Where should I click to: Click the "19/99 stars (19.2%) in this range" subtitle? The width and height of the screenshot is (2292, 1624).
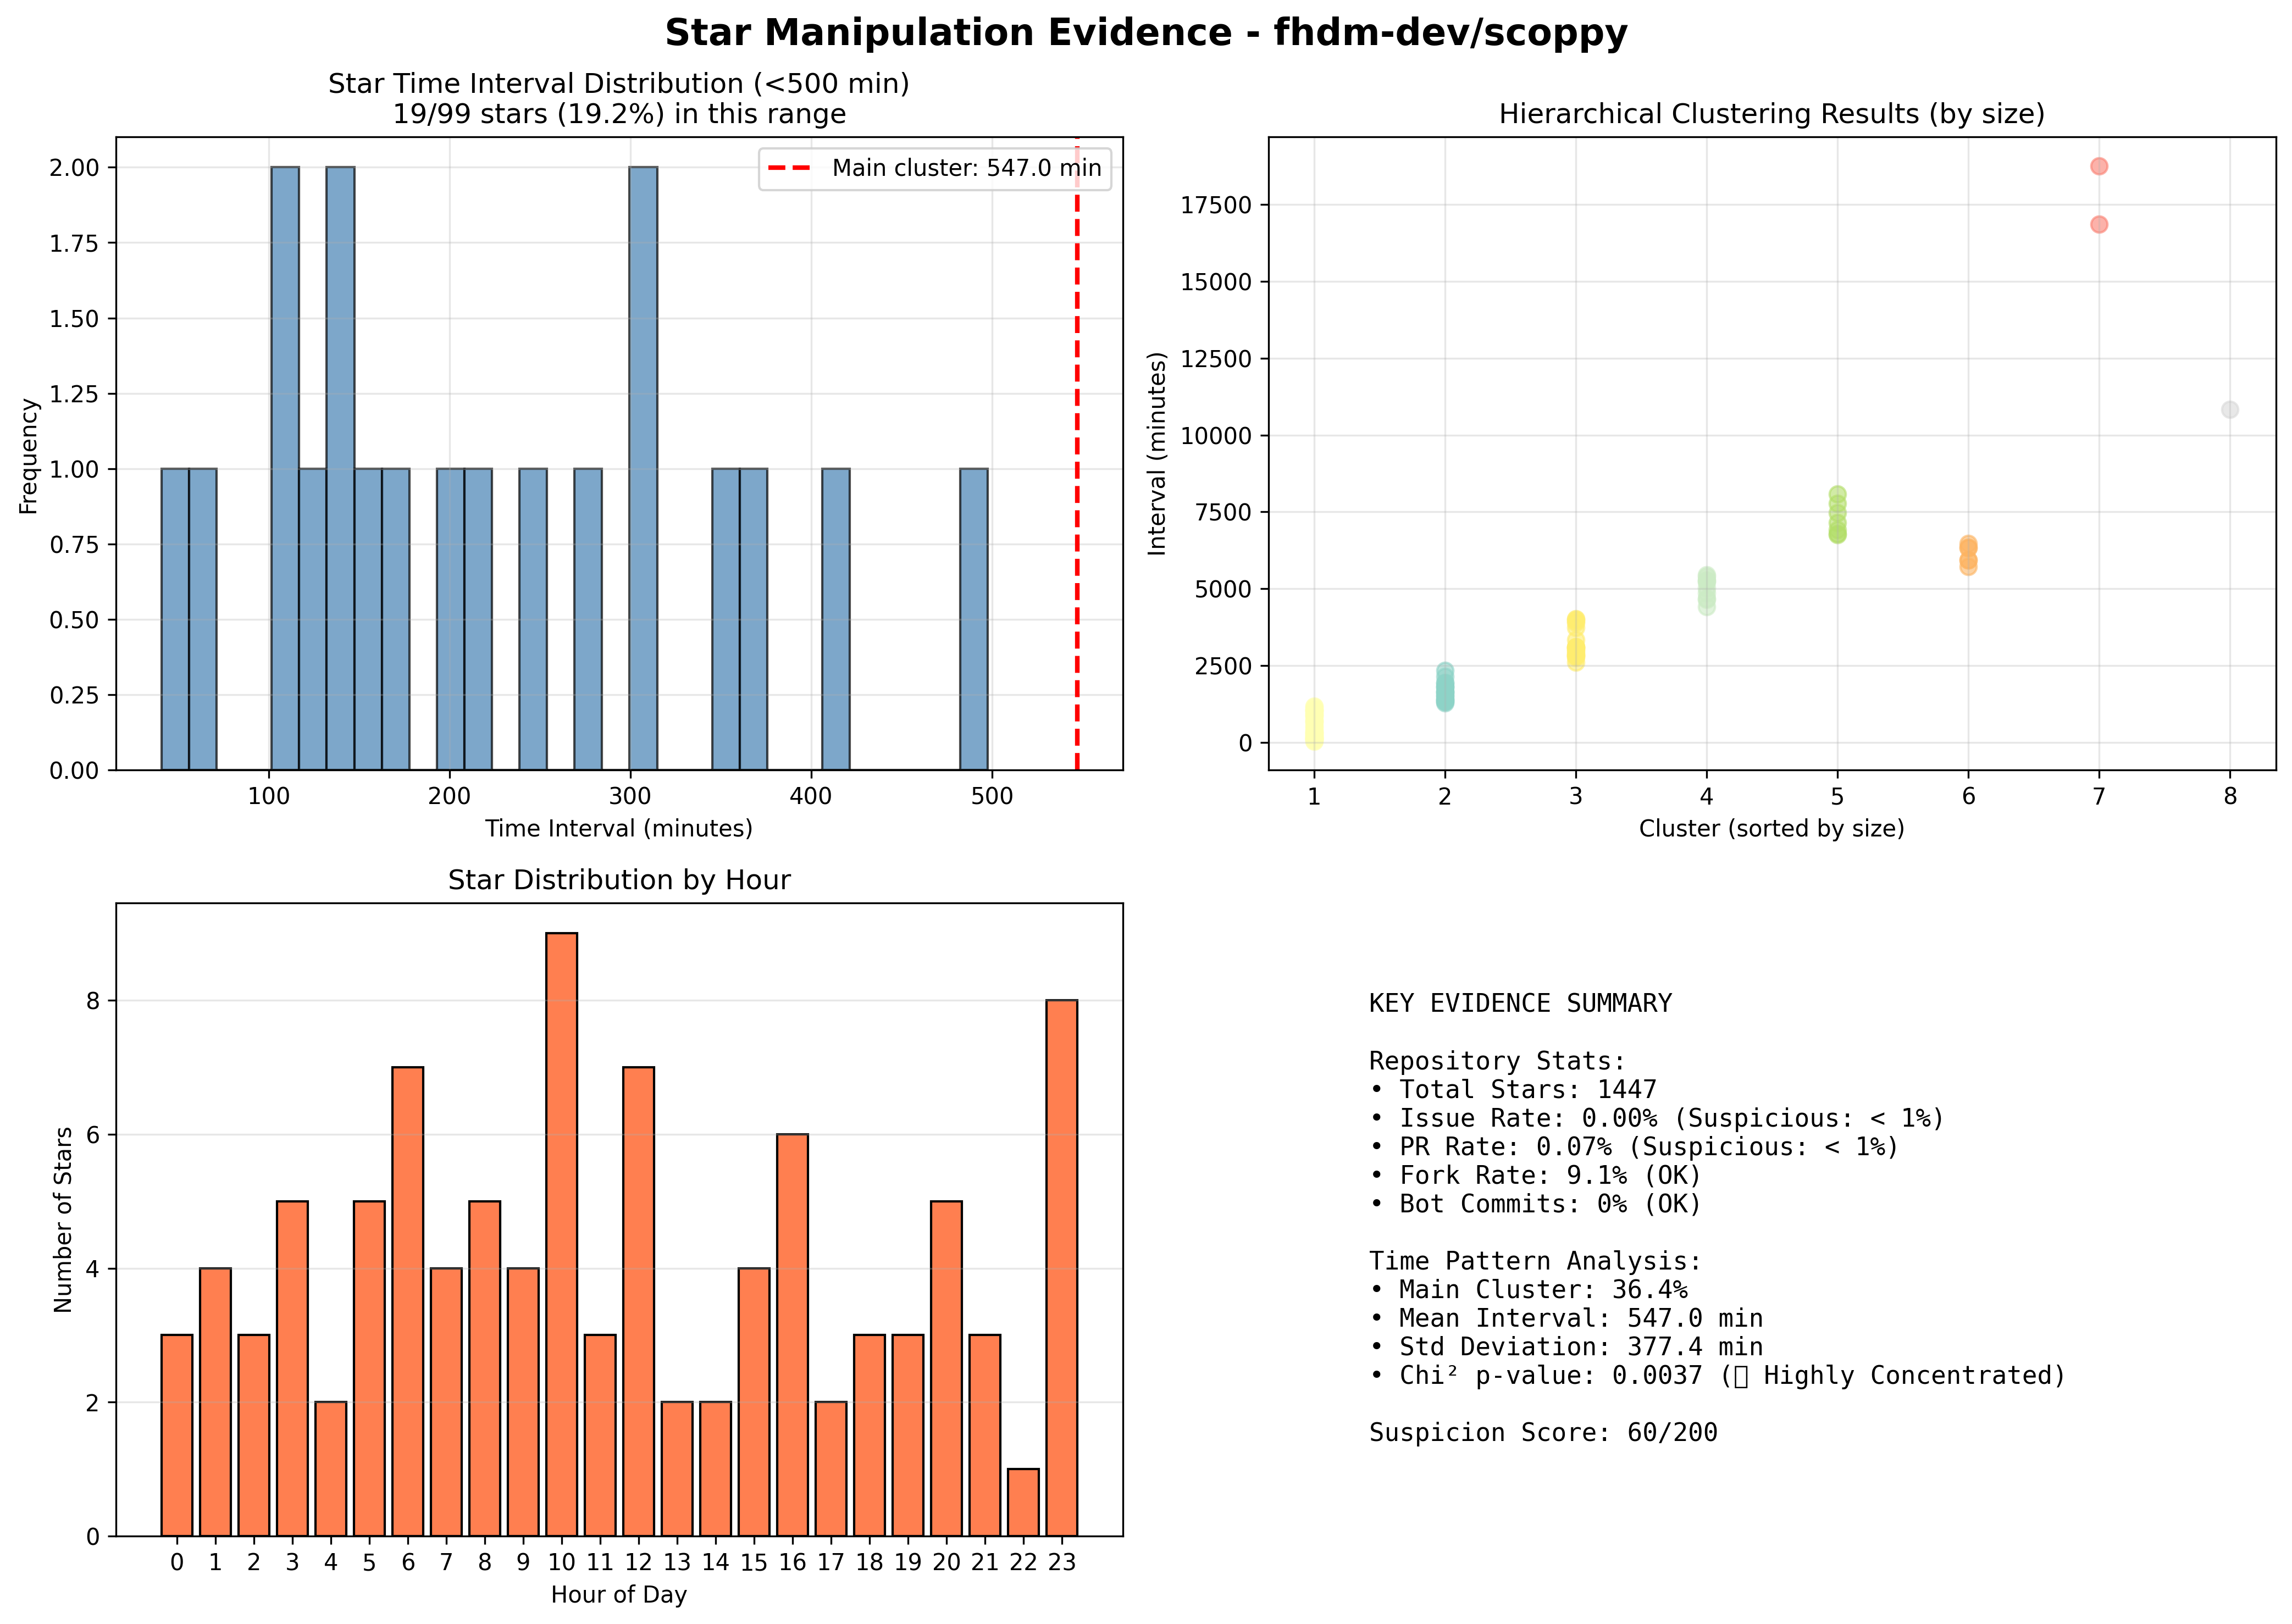click(619, 114)
